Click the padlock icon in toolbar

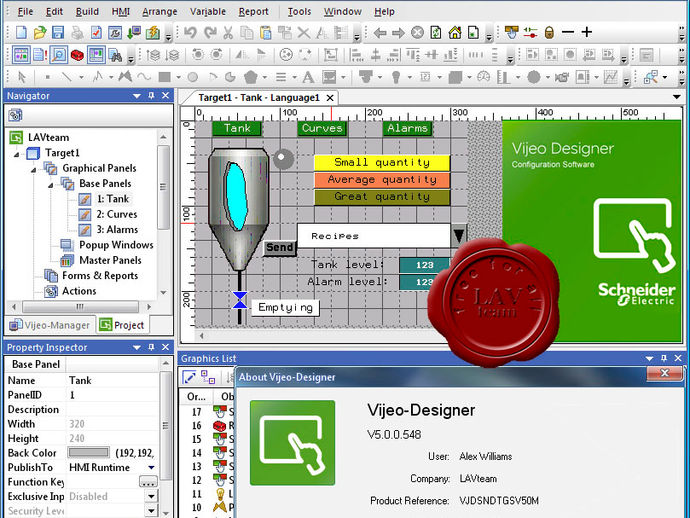[549, 33]
